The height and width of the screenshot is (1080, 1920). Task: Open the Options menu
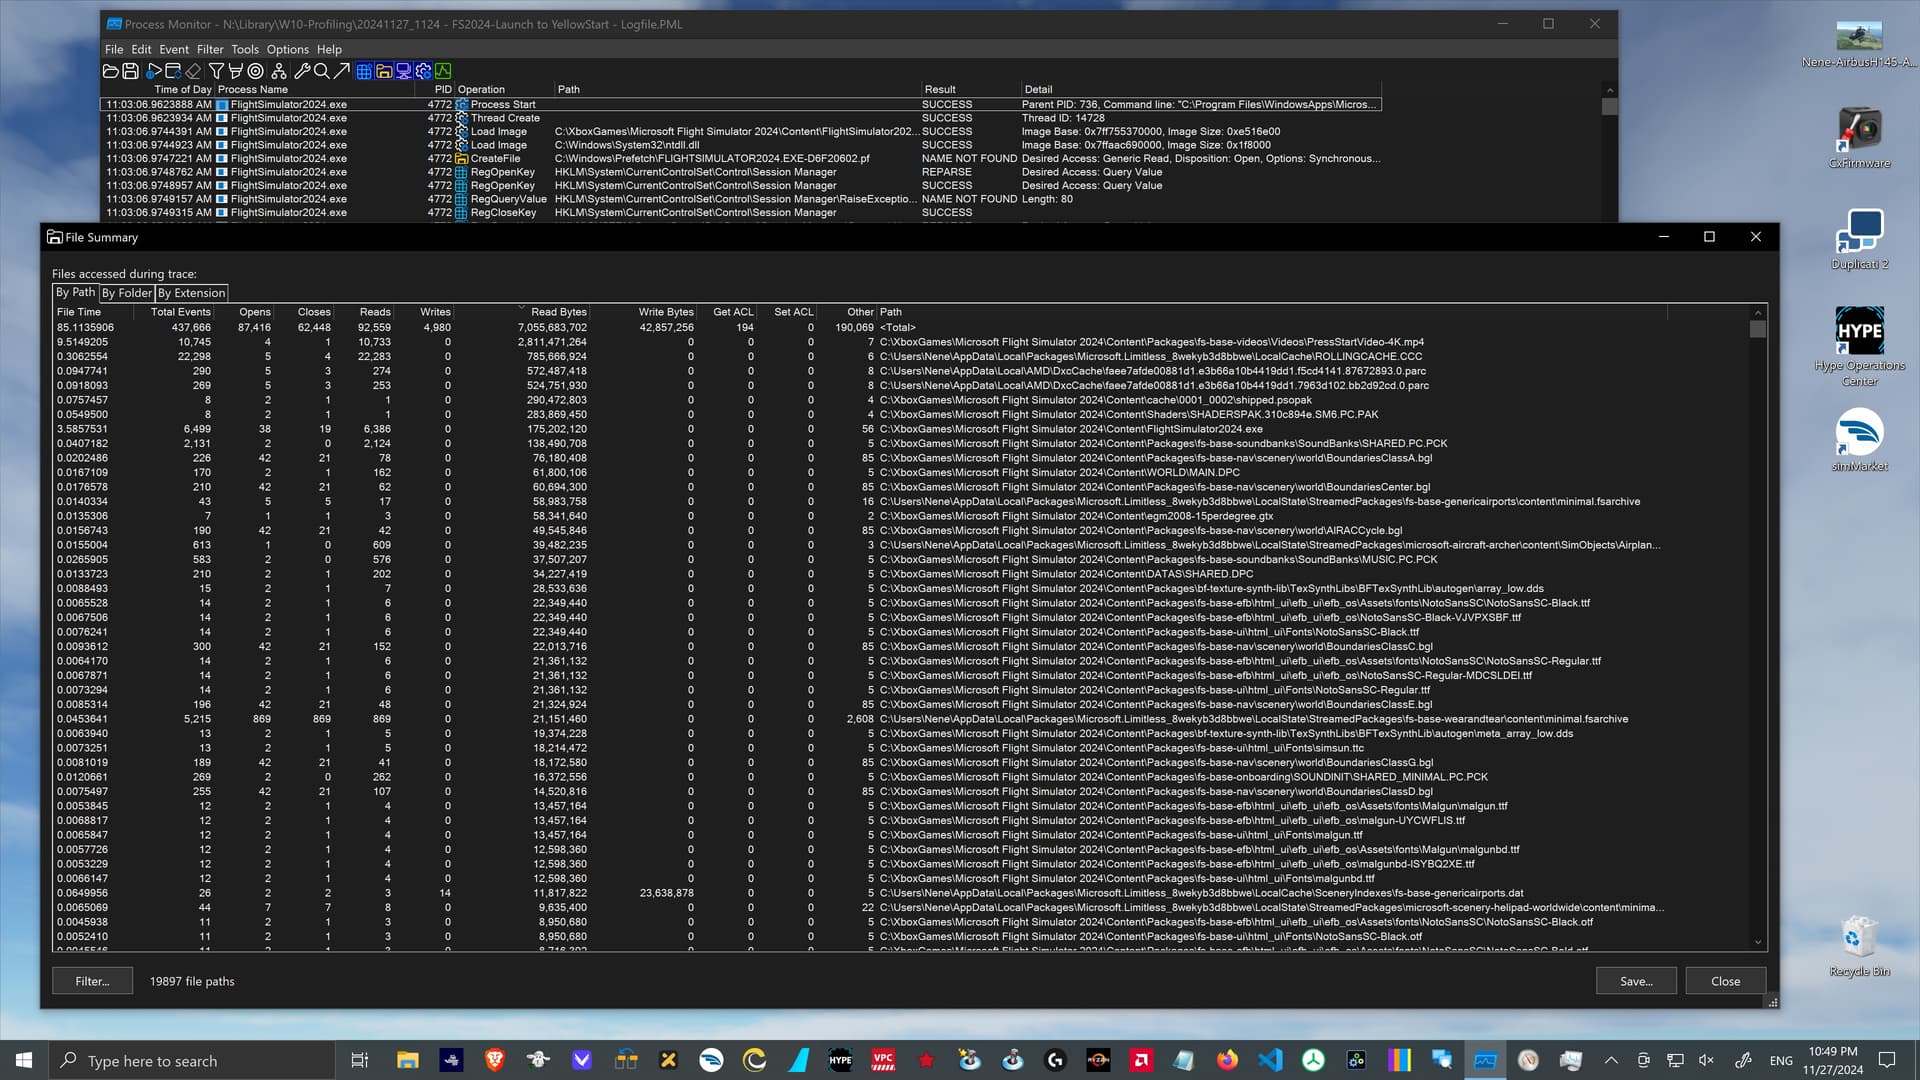pos(287,49)
